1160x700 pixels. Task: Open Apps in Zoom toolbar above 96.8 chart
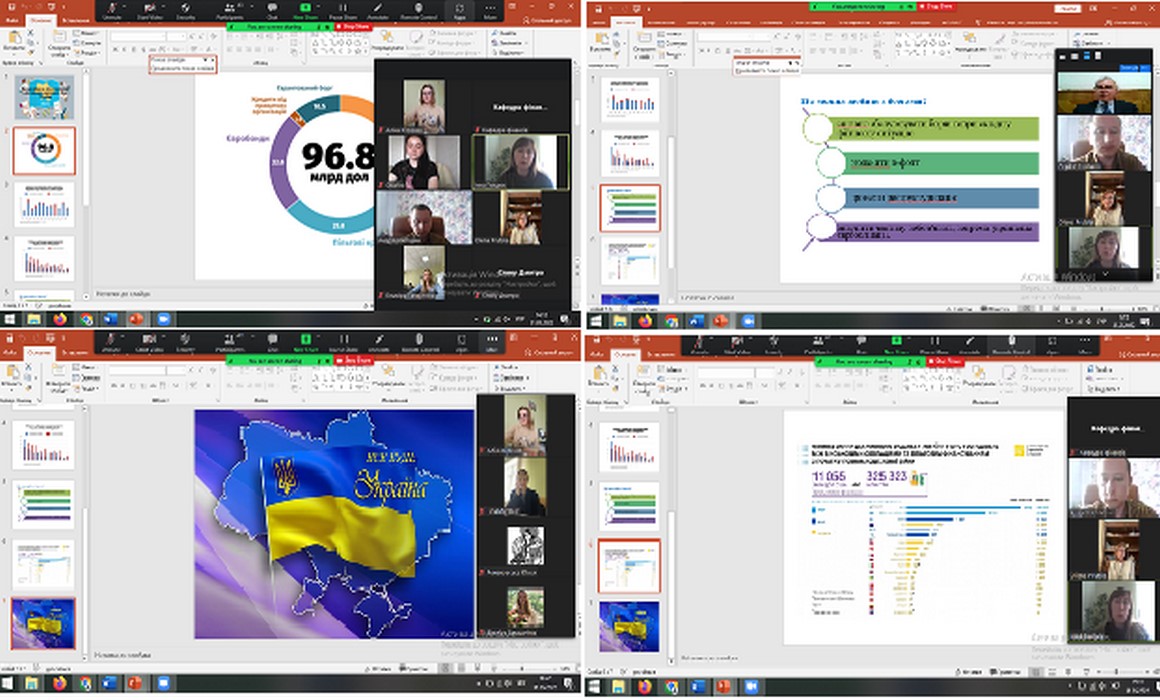pyautogui.click(x=459, y=9)
